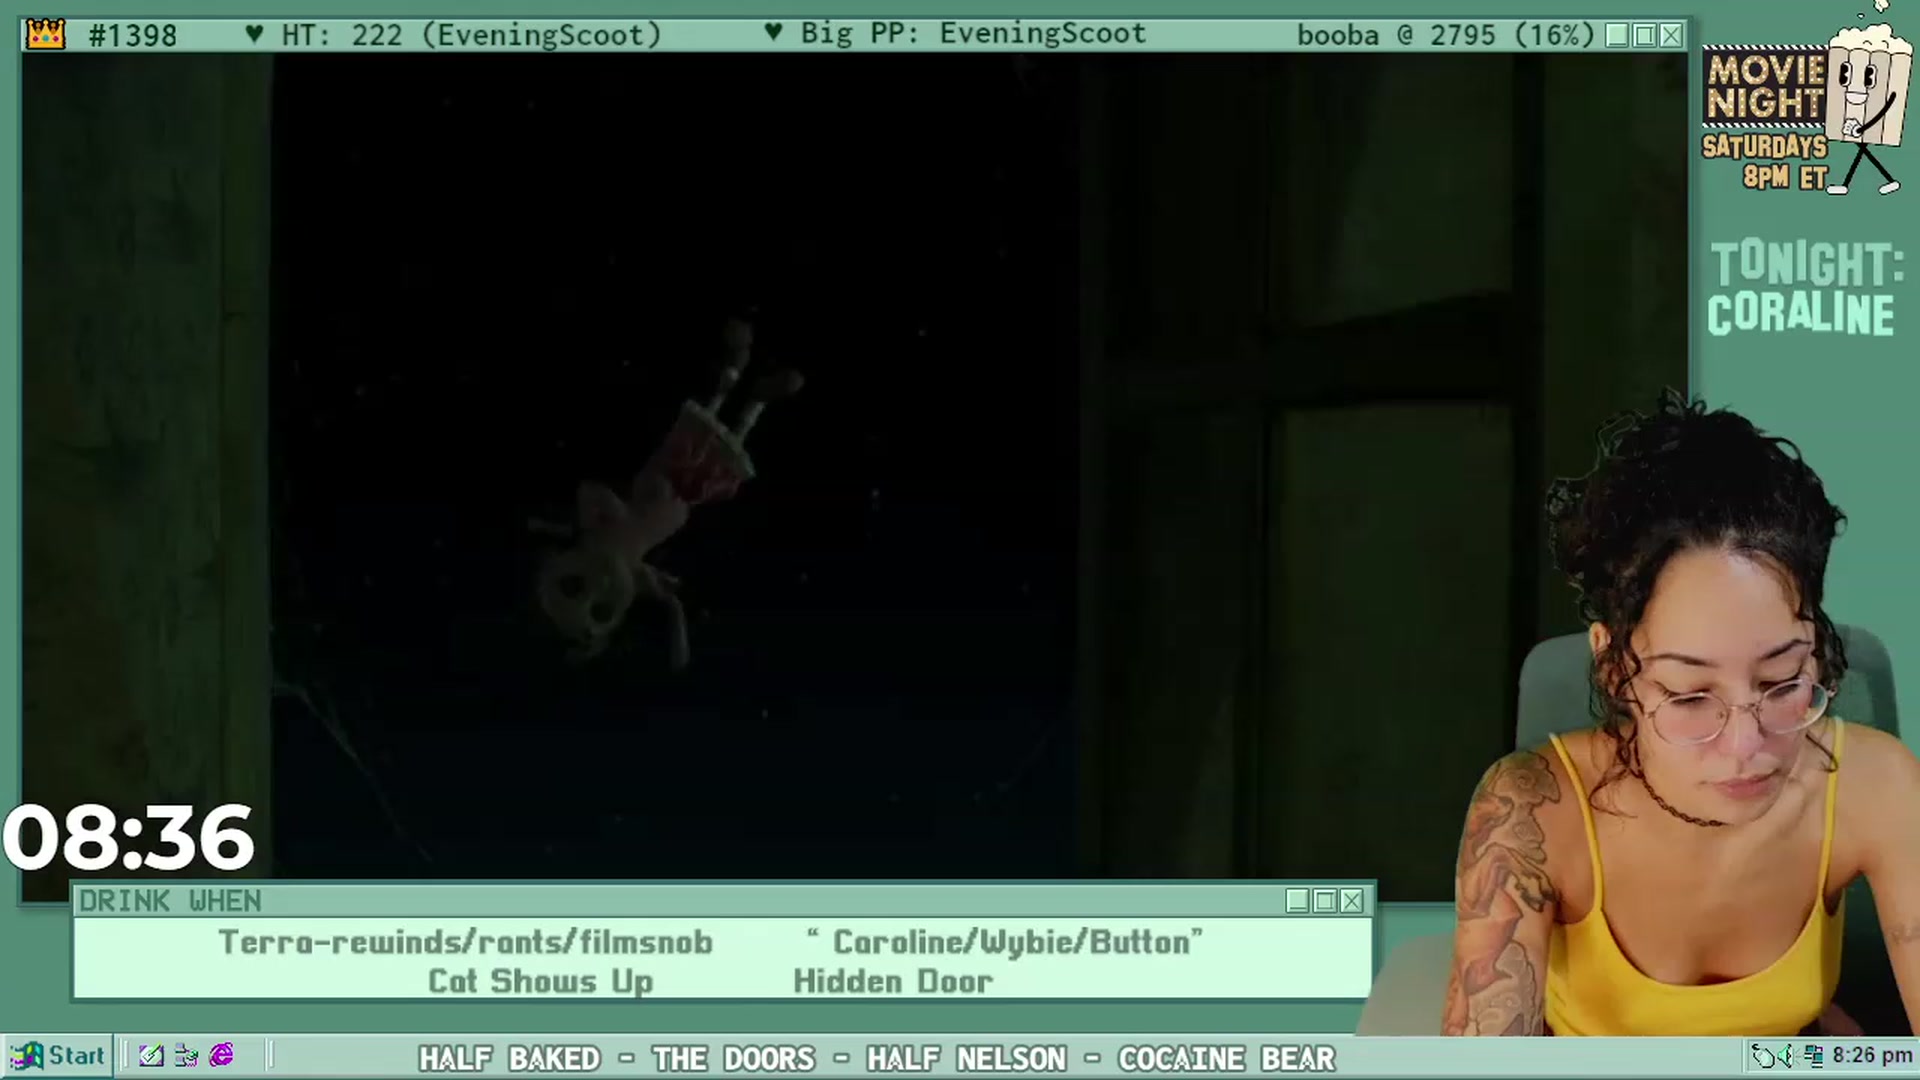Click "HALF NELSON" in the taskbar ticker
This screenshot has height=1080, width=1920.
[x=966, y=1058]
